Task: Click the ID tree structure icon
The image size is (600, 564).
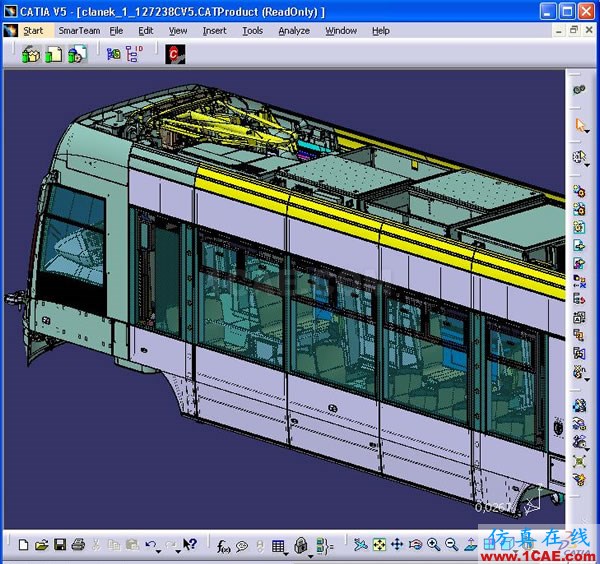Action: 134,54
